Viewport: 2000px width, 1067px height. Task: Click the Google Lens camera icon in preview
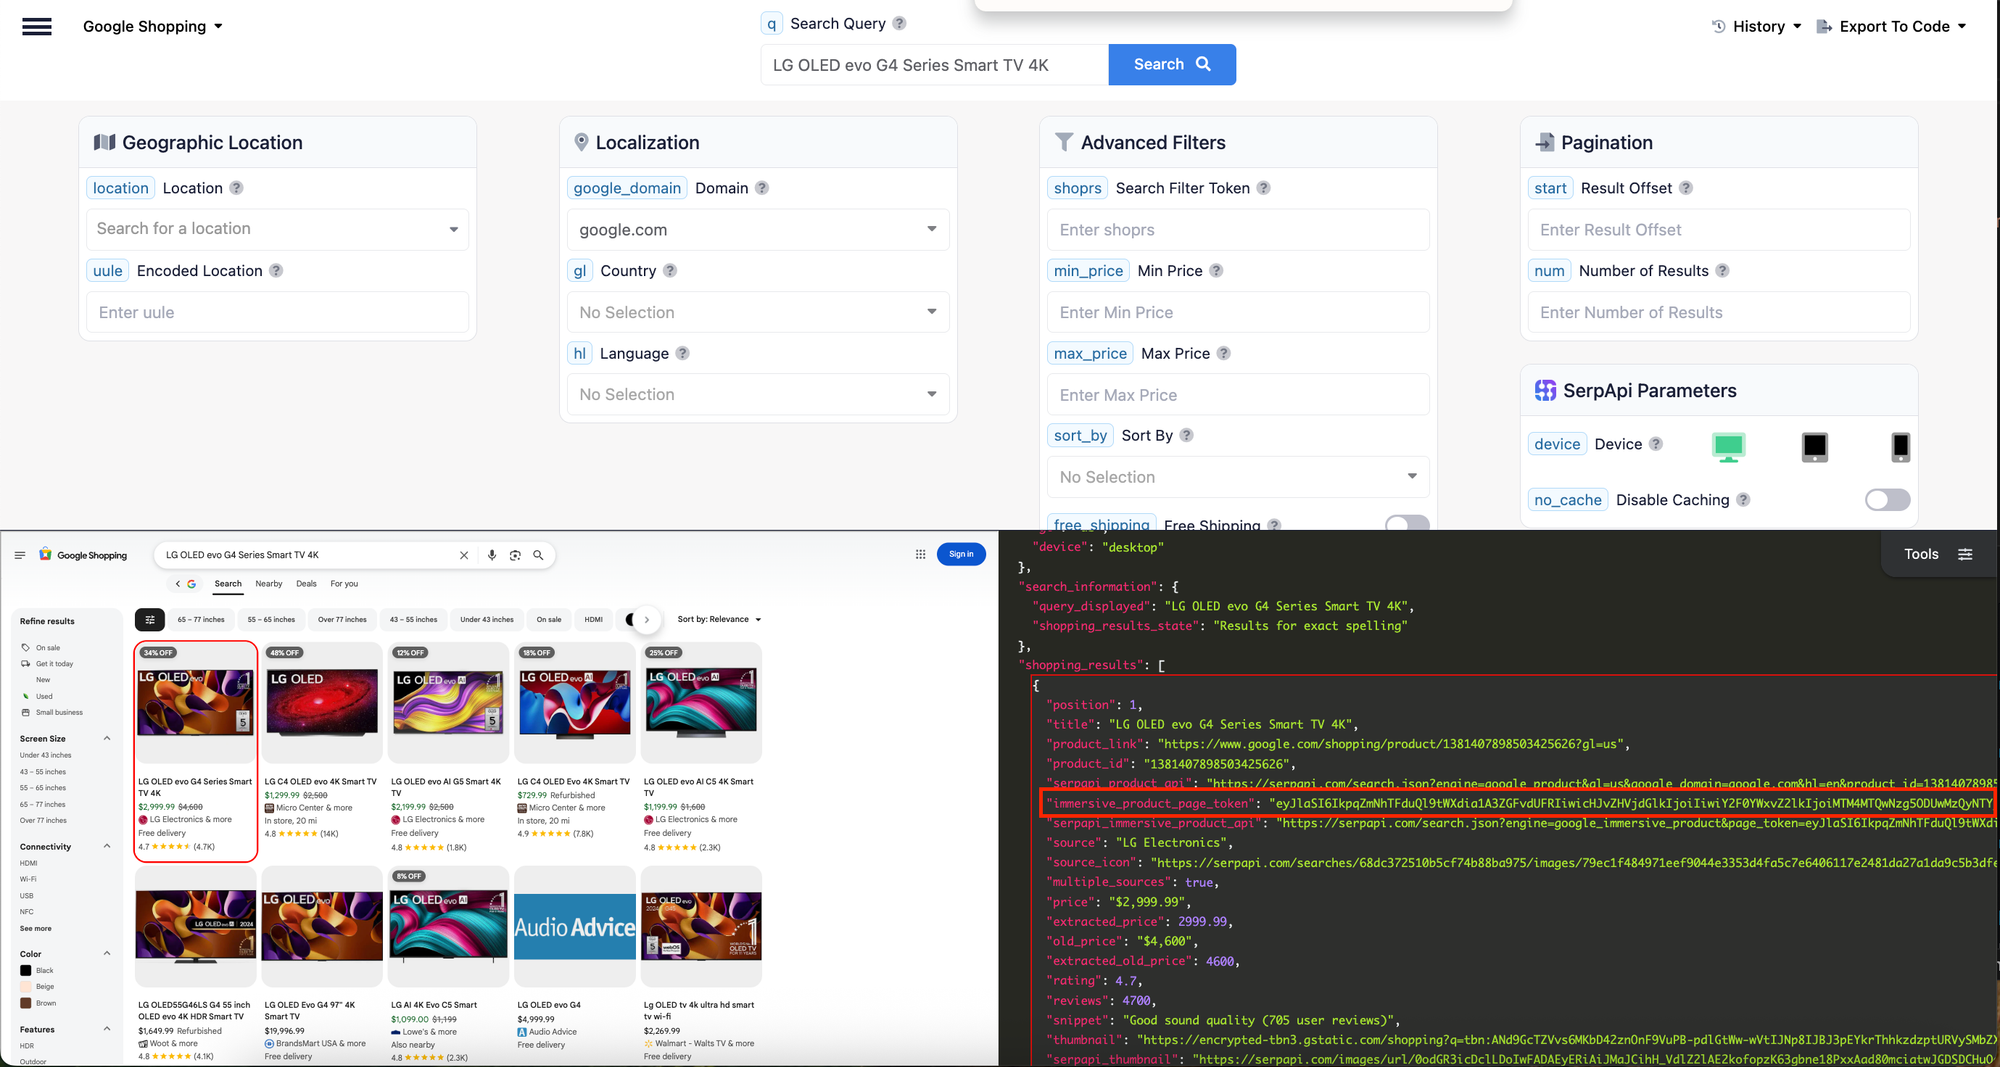[x=515, y=555]
